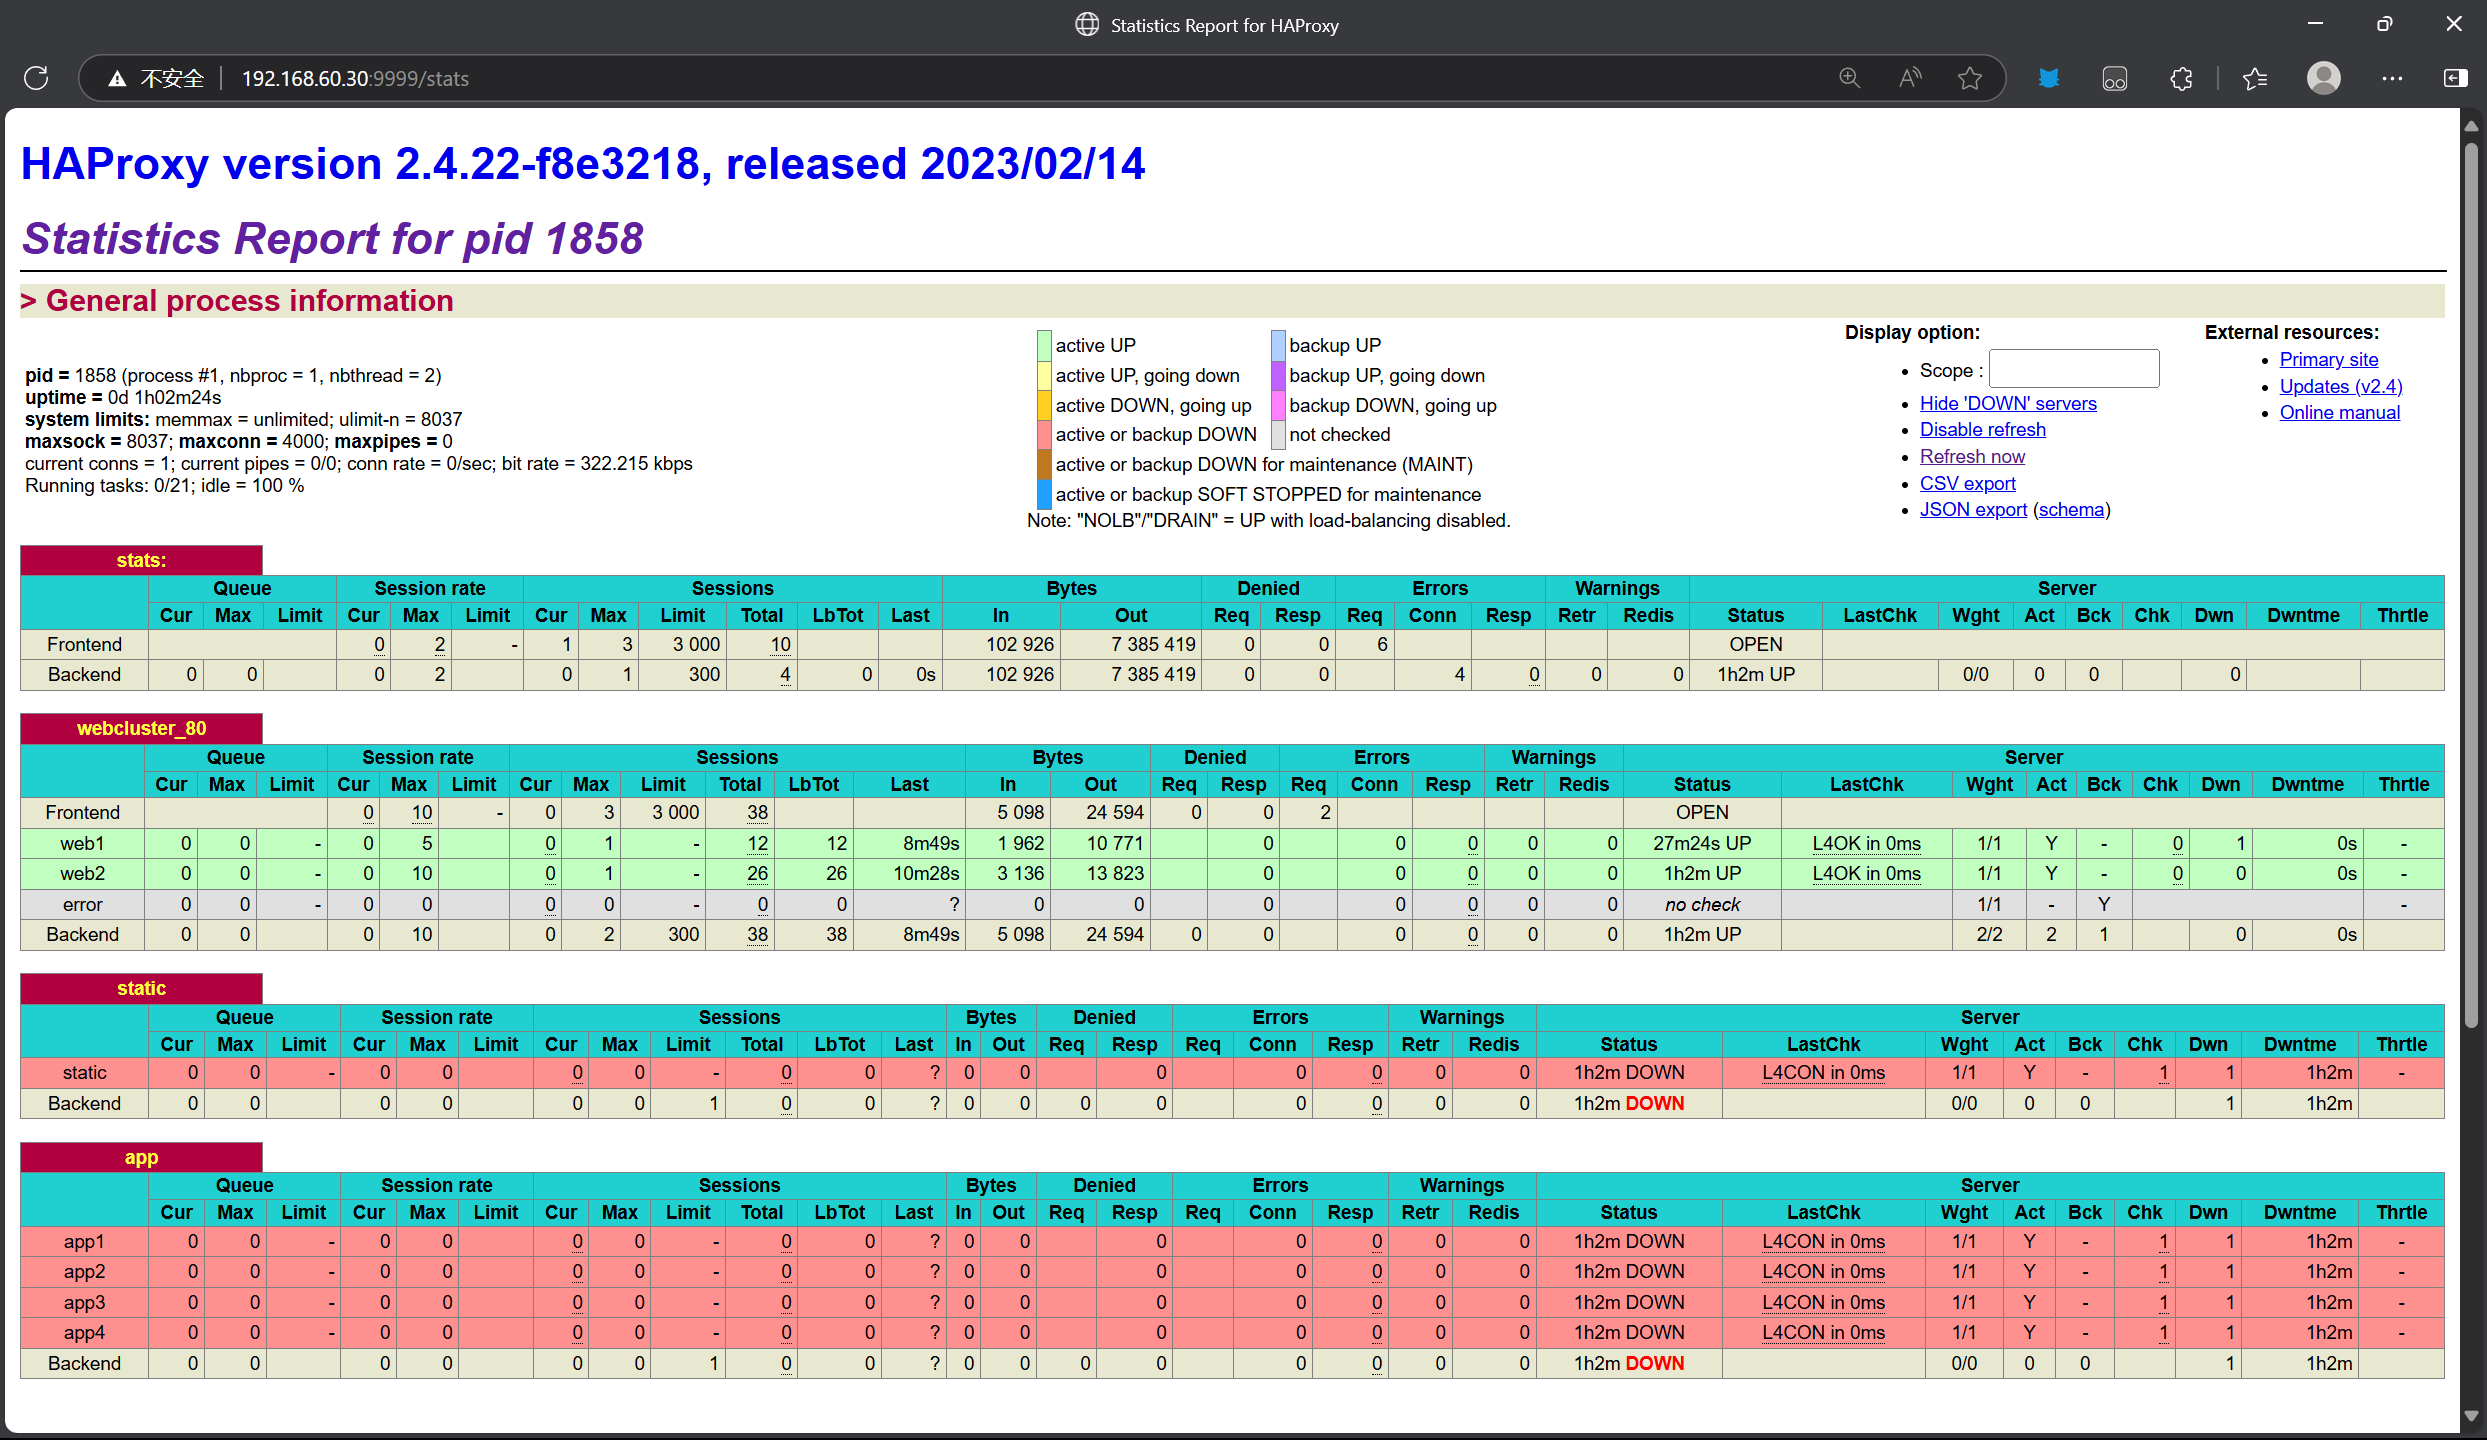Click web1 status 27m24s UP
The height and width of the screenshot is (1440, 2487).
click(x=1702, y=843)
